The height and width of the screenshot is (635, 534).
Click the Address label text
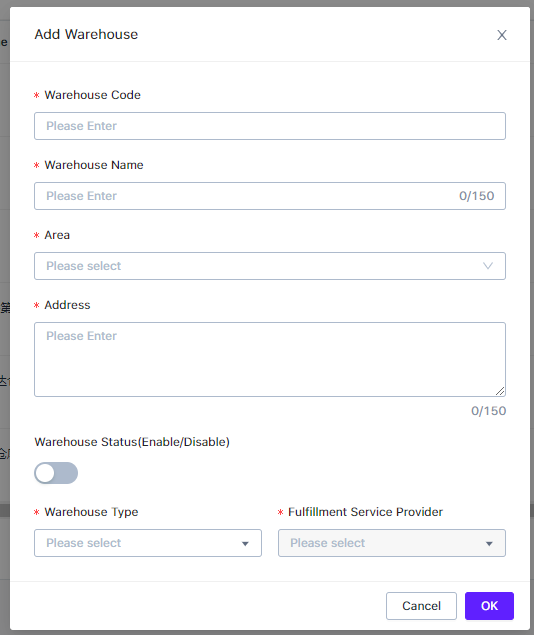pos(67,305)
